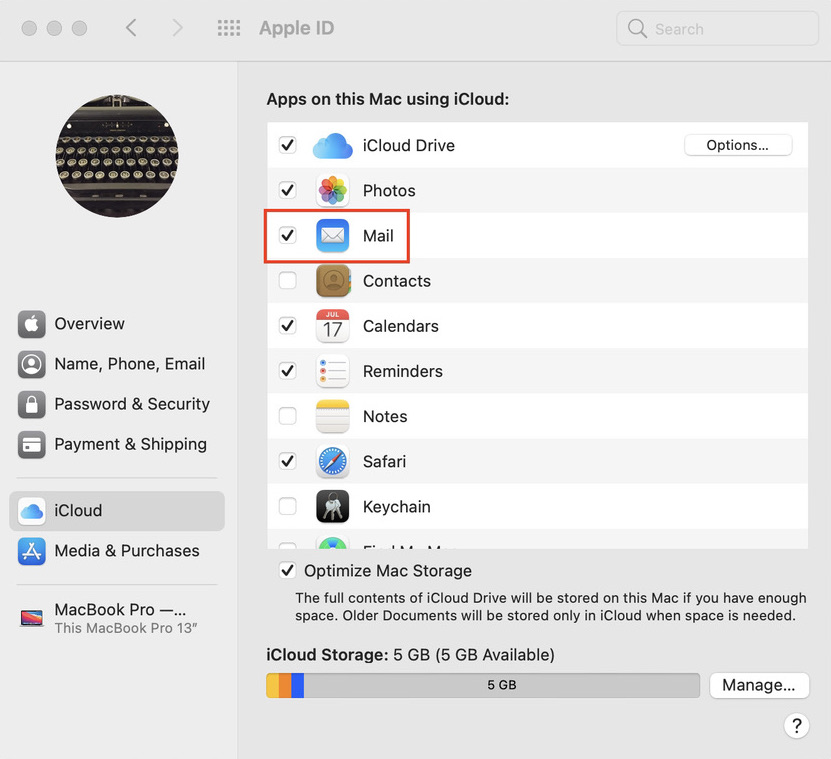Select the MacBook Pro device entry
The width and height of the screenshot is (831, 759).
(117, 618)
